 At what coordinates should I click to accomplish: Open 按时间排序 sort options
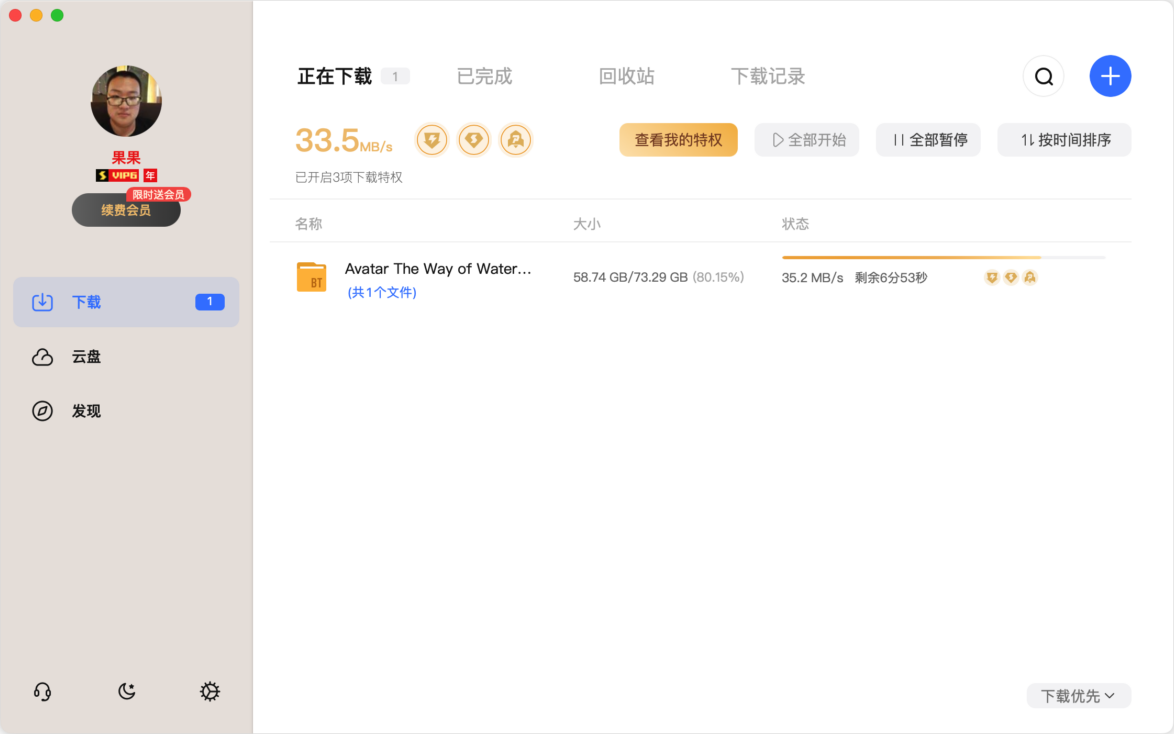click(x=1064, y=140)
